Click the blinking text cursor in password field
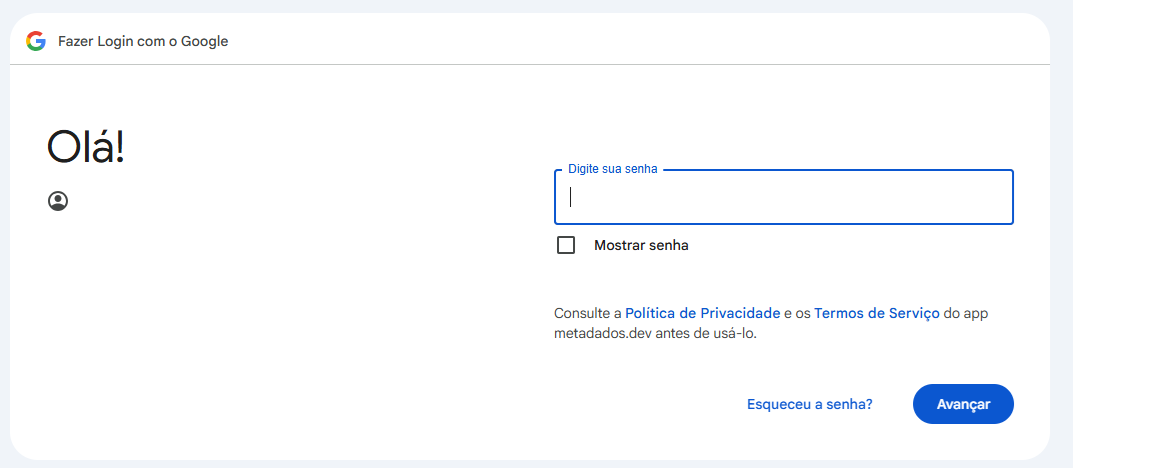 tap(571, 197)
